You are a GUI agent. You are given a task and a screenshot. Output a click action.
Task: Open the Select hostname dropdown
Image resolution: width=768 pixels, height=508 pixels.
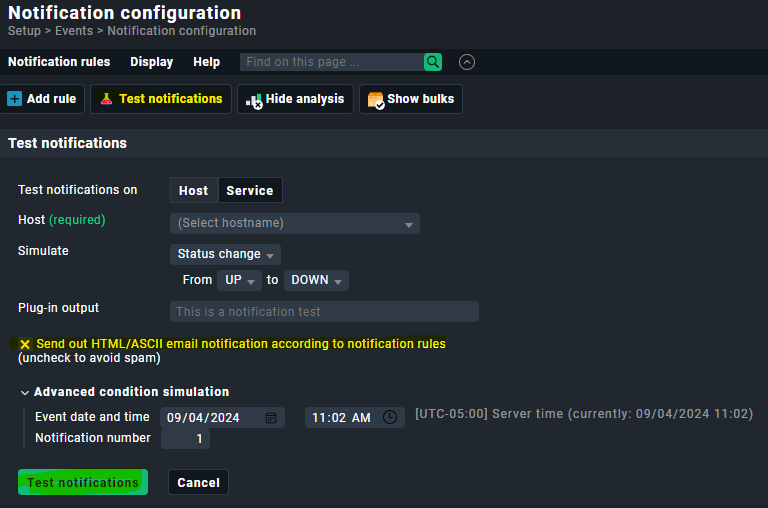tap(295, 223)
